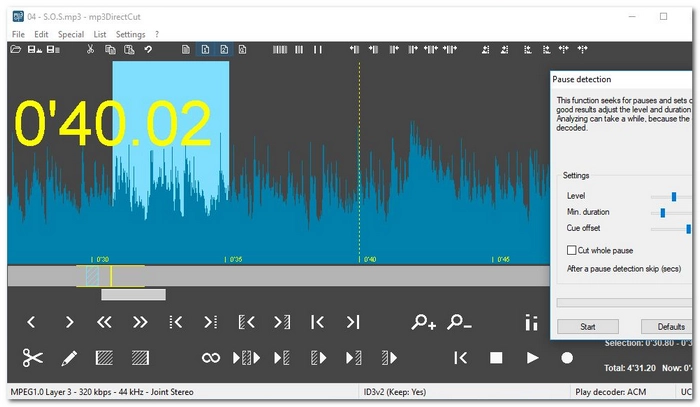This screenshot has height=407, width=700.
Task: Click the round record button
Action: (567, 358)
